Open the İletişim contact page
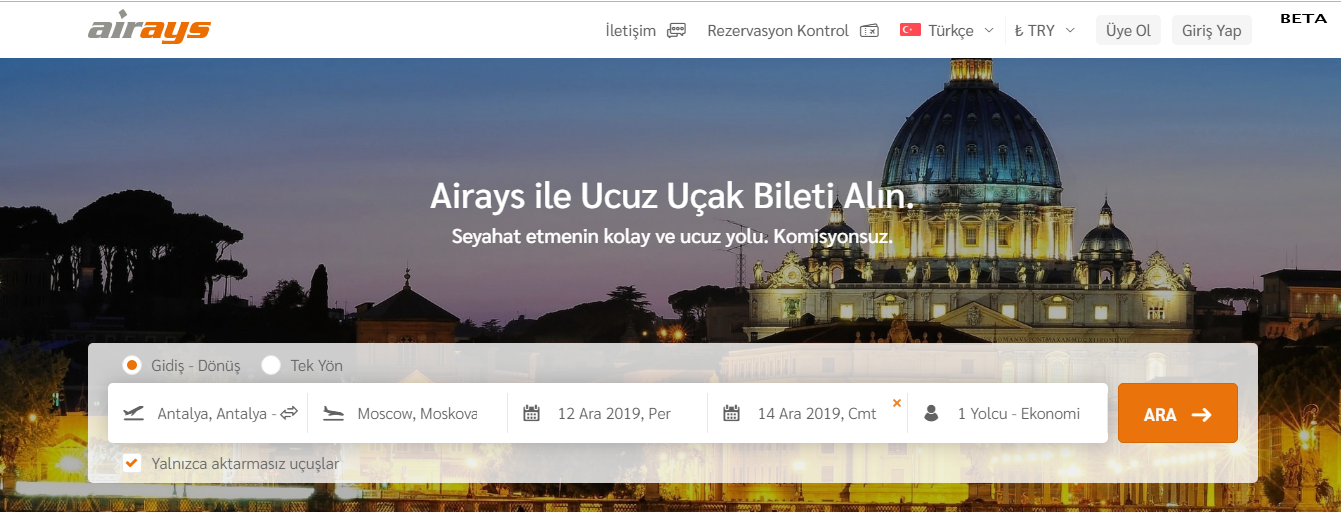The image size is (1341, 512). [x=646, y=30]
